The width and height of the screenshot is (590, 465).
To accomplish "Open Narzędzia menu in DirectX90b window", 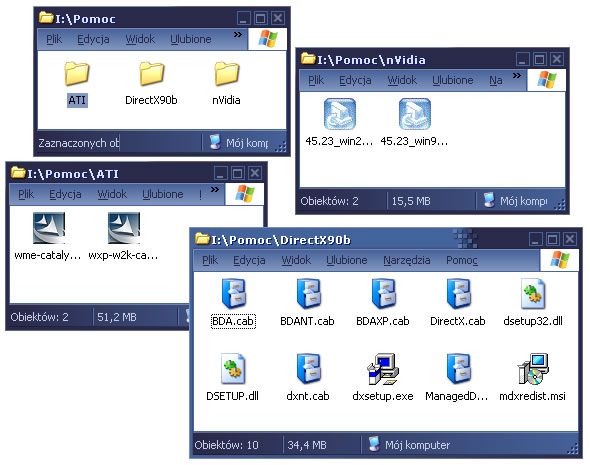I will [406, 260].
